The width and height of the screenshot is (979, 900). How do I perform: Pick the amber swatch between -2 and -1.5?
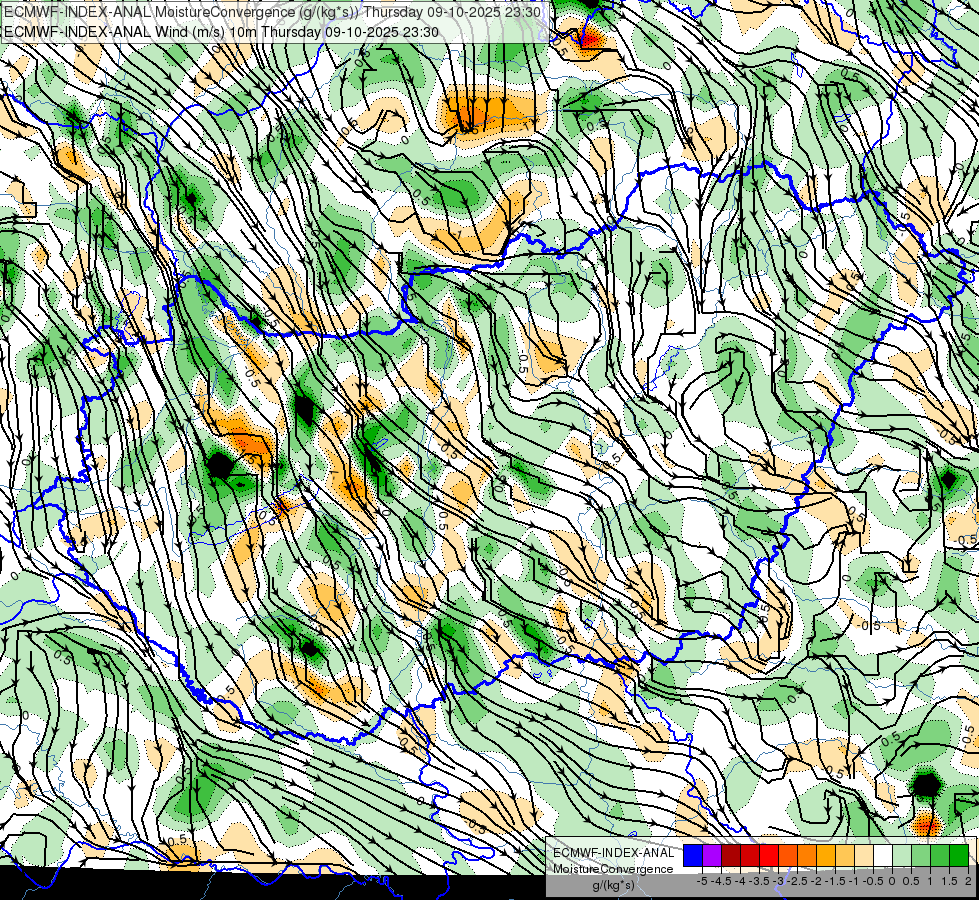tap(826, 856)
